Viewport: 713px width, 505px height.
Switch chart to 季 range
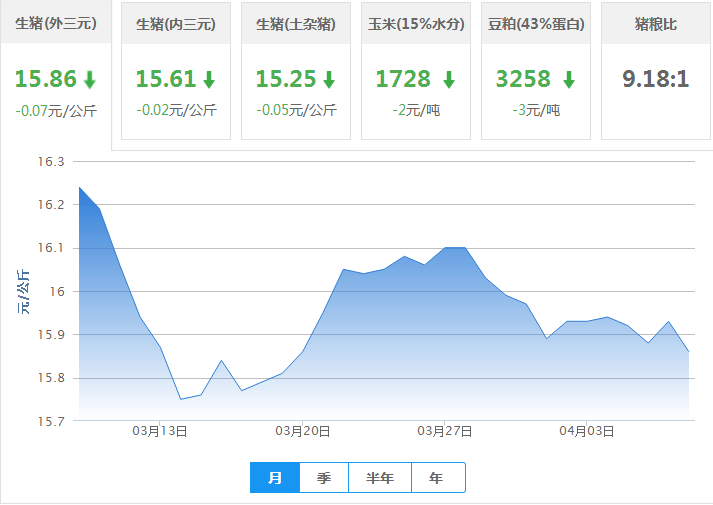pos(324,478)
